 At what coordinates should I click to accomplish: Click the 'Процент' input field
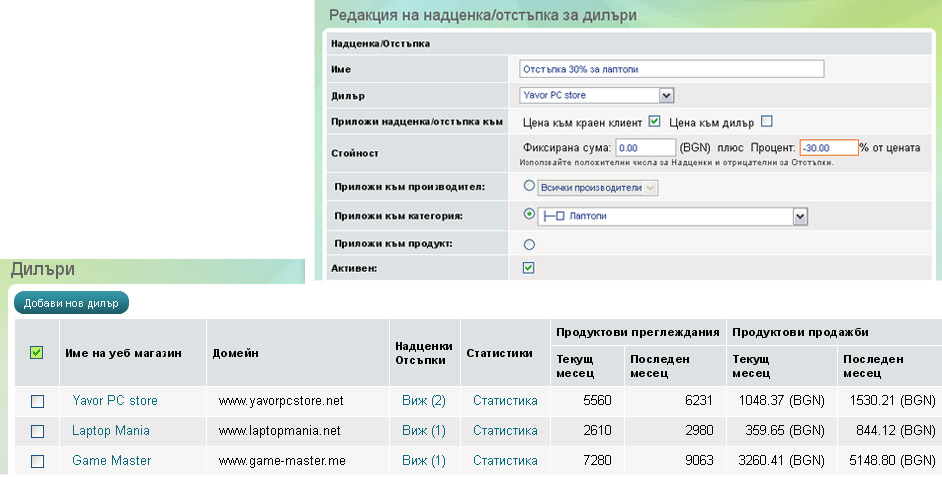point(828,147)
